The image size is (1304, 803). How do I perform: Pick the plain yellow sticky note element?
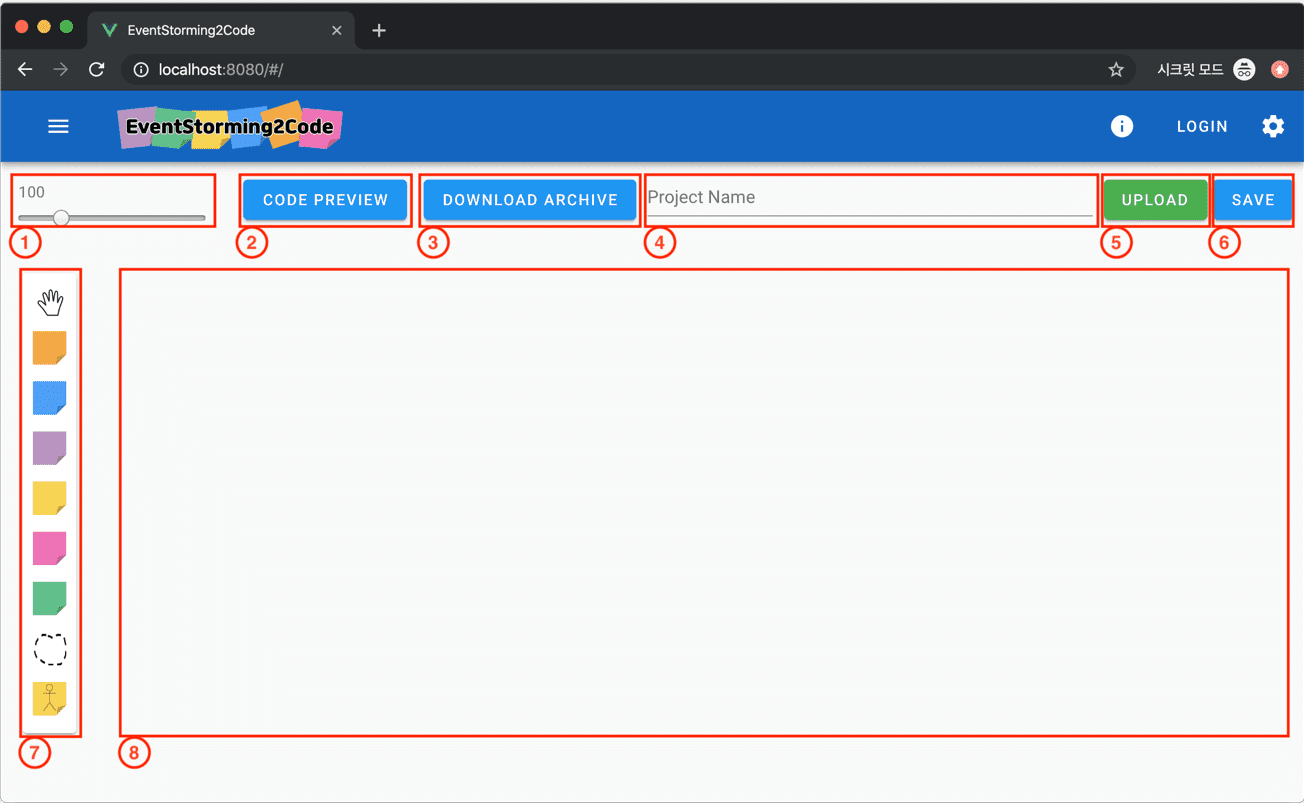50,498
